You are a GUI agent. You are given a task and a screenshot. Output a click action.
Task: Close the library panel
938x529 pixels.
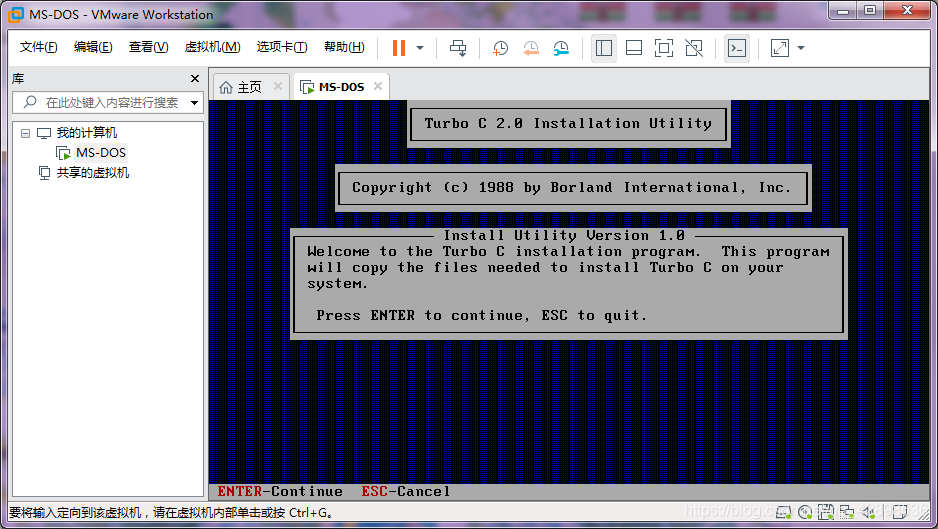coord(194,78)
